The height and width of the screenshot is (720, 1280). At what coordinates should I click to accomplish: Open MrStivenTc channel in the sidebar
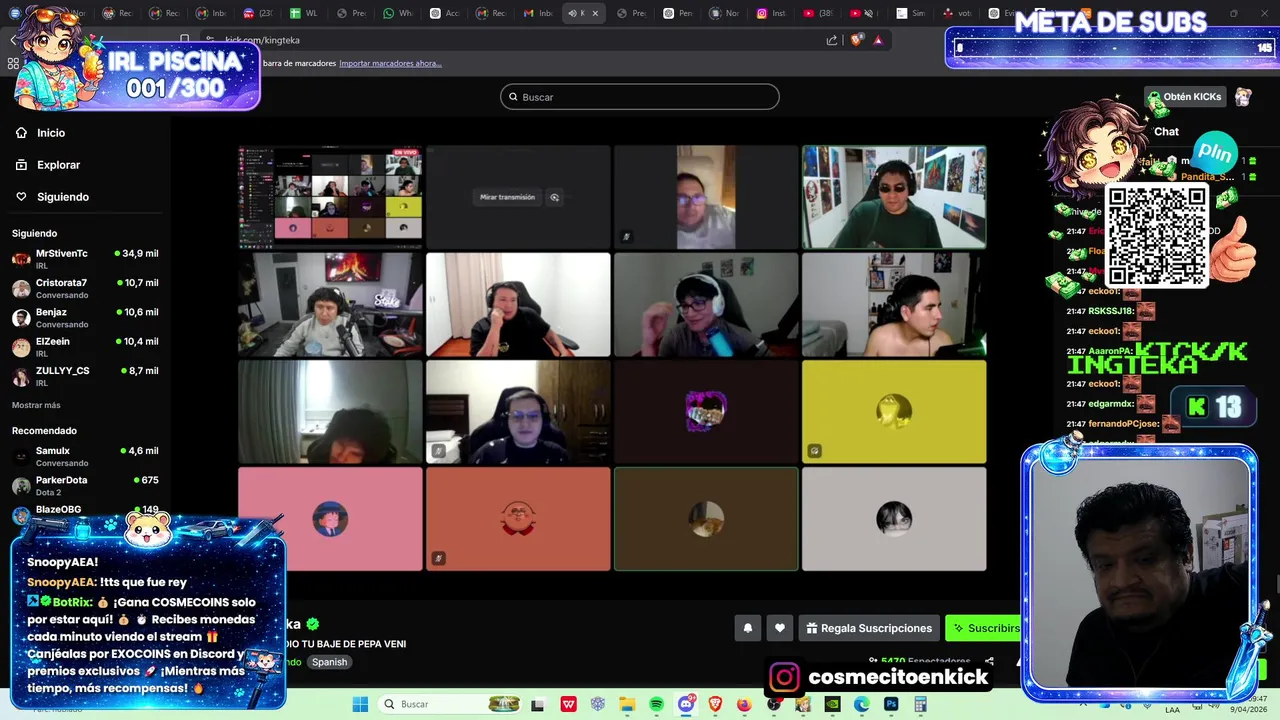click(x=85, y=259)
